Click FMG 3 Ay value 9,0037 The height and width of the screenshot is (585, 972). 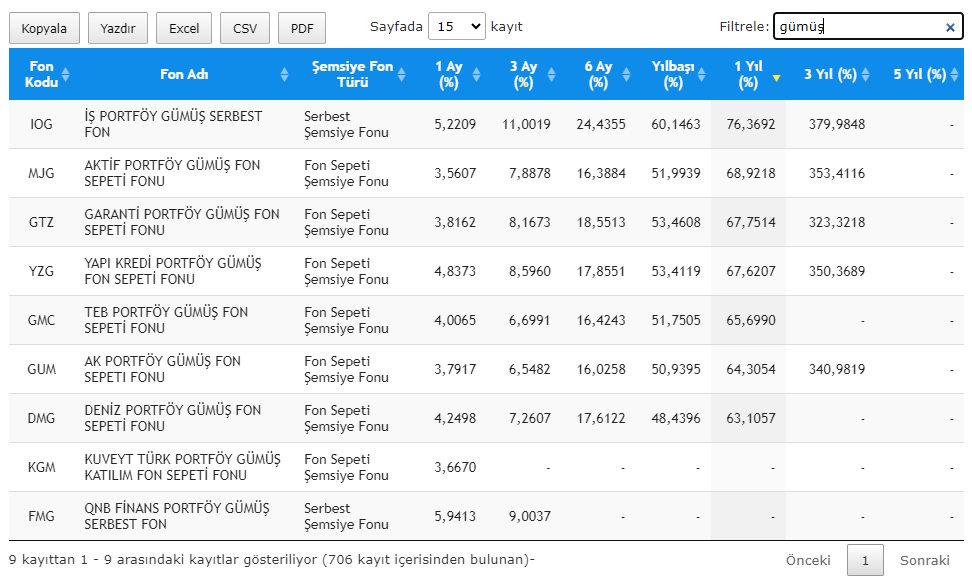point(529,516)
